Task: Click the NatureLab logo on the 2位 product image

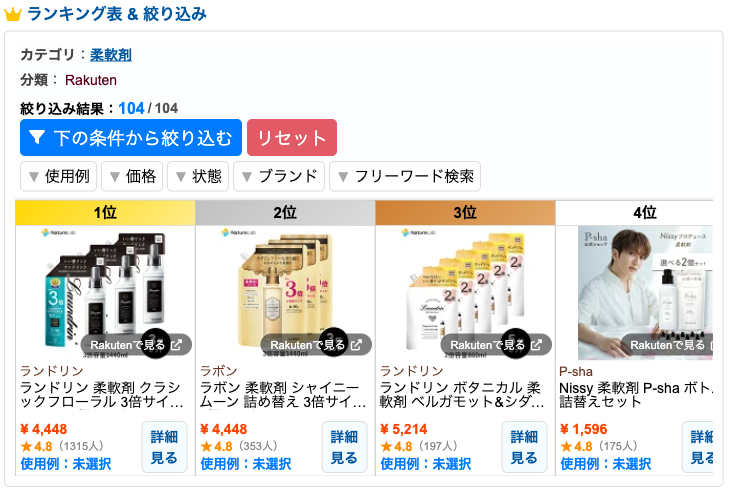Action: [239, 233]
